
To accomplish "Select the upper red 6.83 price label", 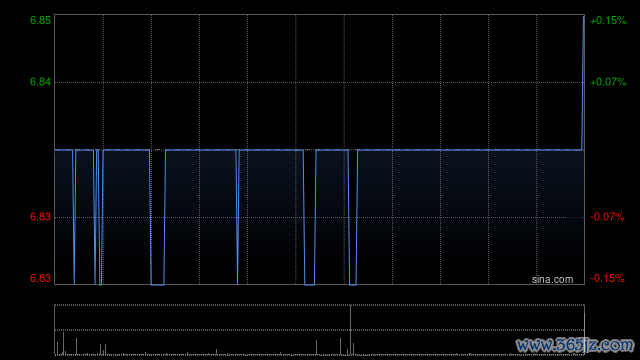I will pyautogui.click(x=40, y=217).
